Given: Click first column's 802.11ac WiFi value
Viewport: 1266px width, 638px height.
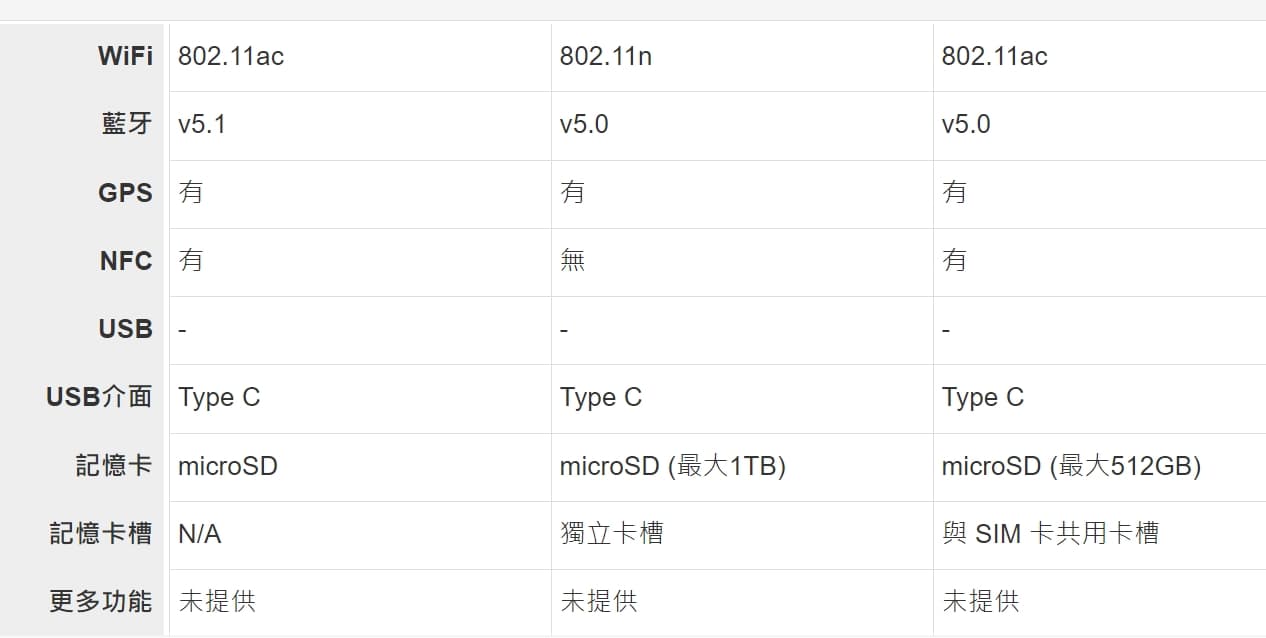Looking at the screenshot, I should coord(231,56).
